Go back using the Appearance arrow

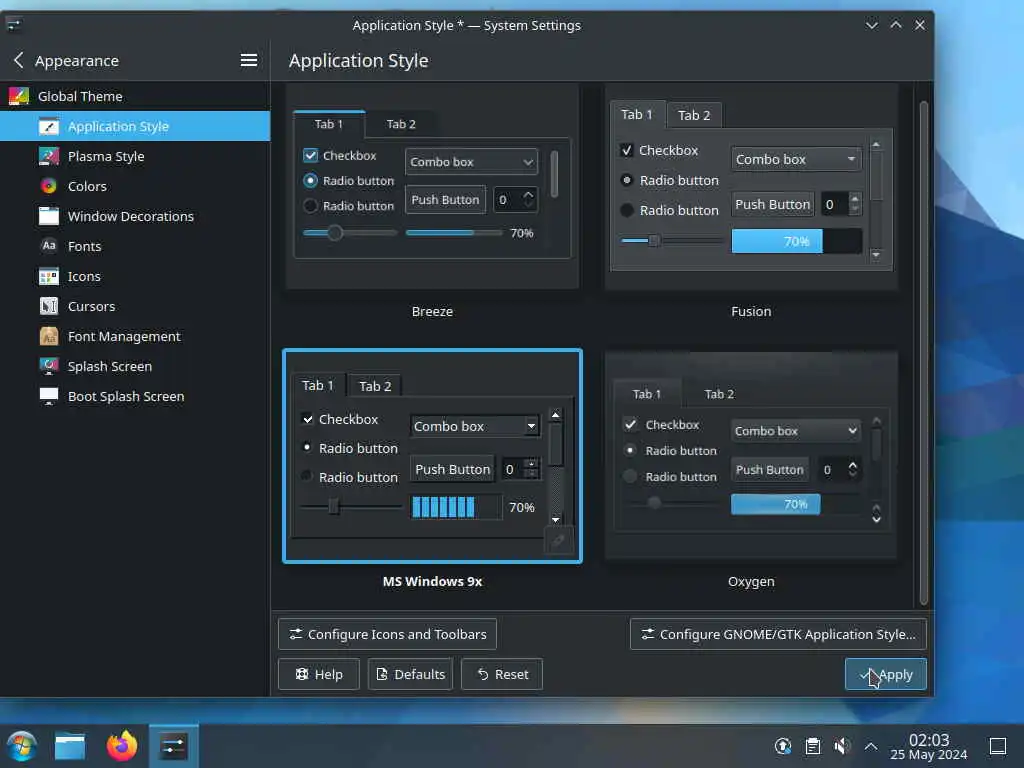(18, 60)
